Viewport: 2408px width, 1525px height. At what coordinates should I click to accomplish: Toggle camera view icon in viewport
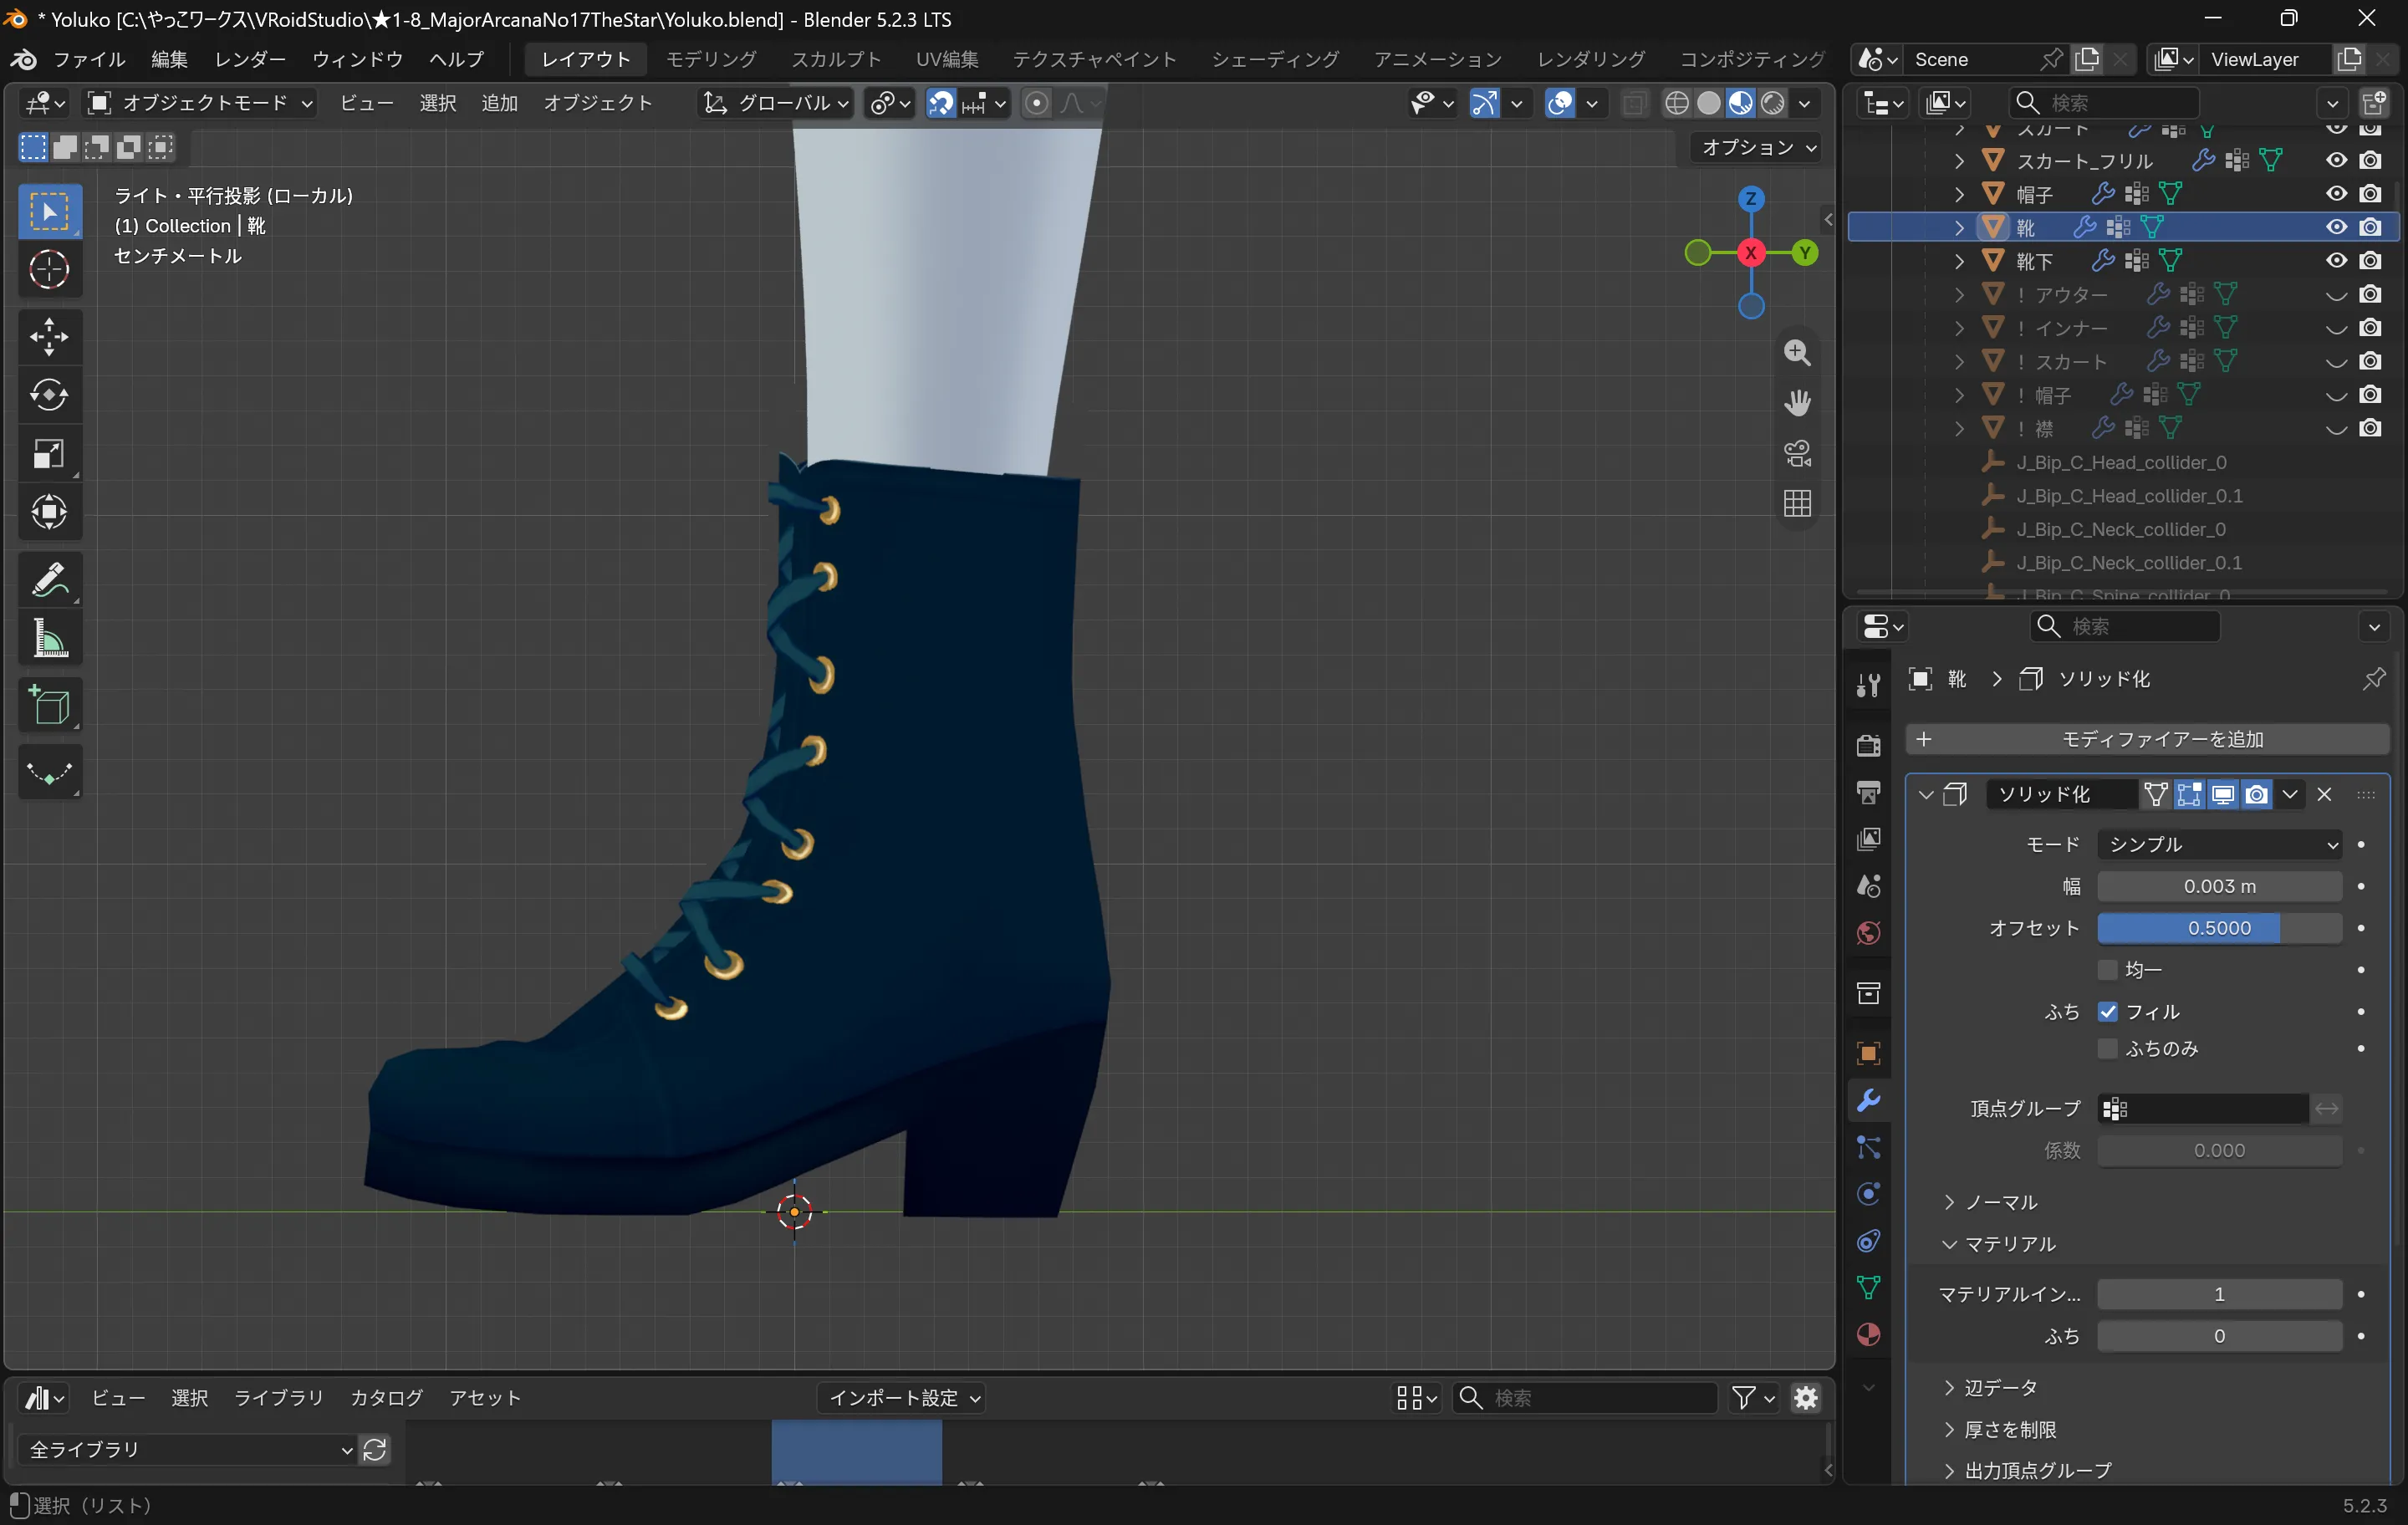(x=1797, y=453)
